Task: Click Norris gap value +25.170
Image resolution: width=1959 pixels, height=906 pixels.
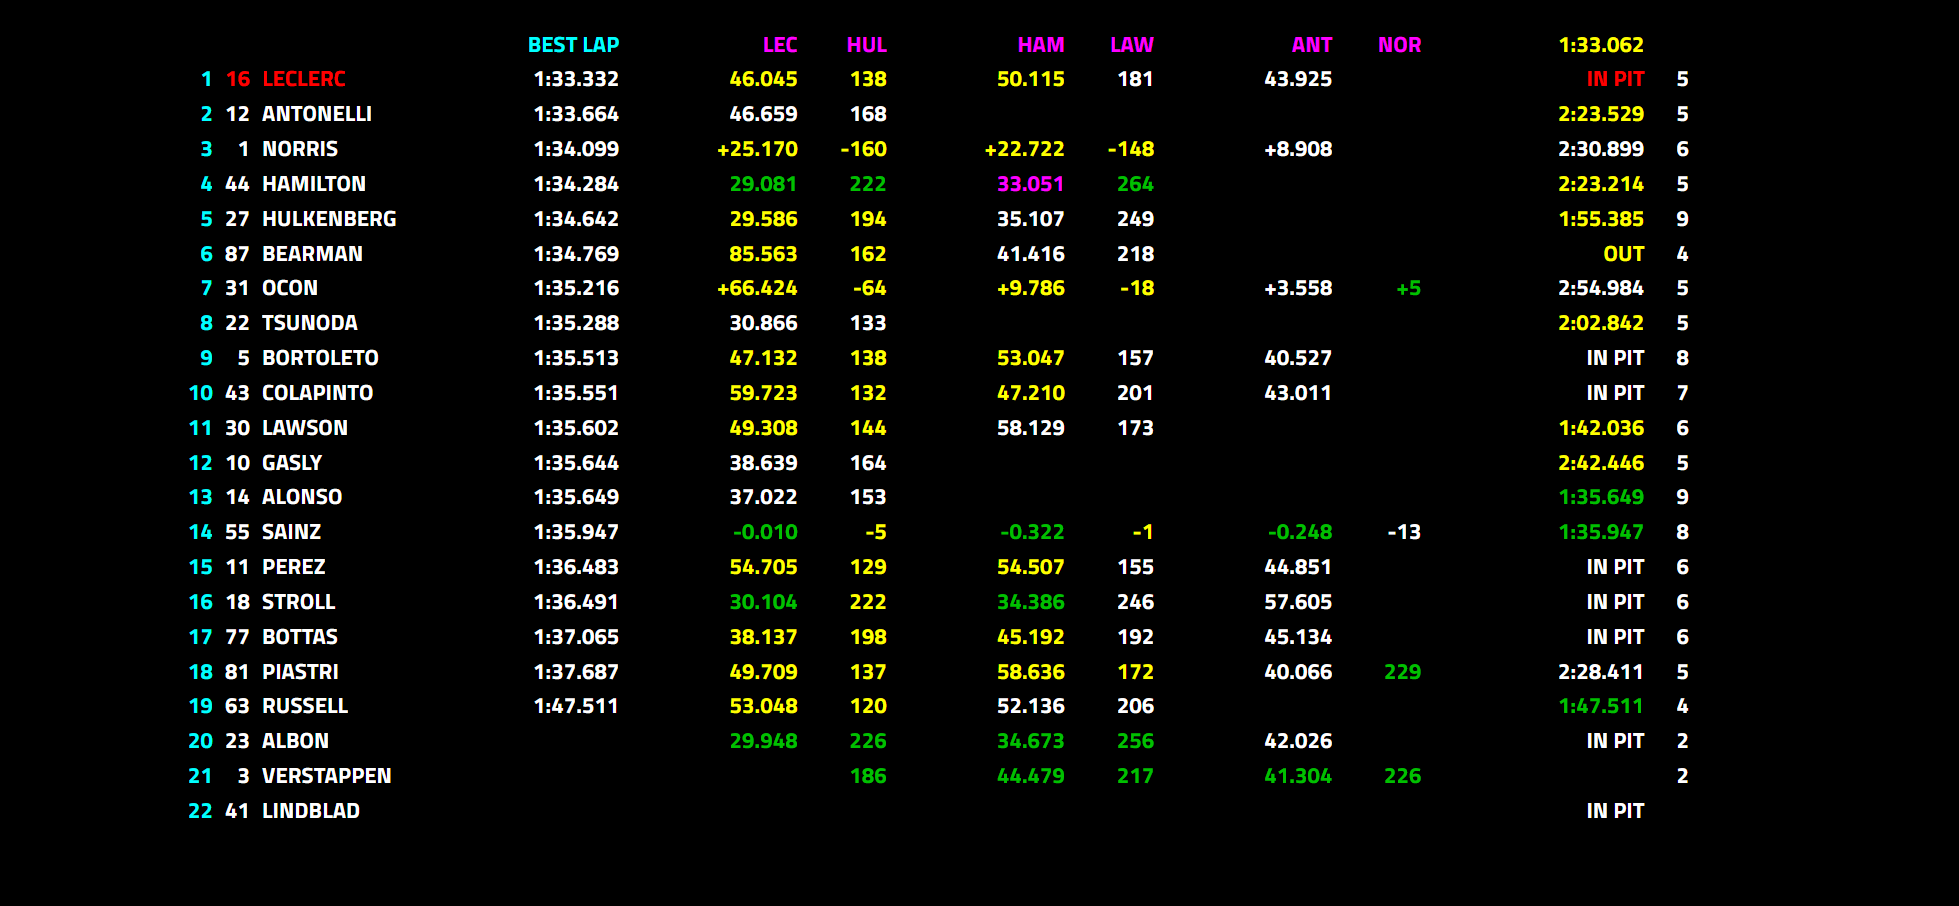Action: [x=757, y=149]
